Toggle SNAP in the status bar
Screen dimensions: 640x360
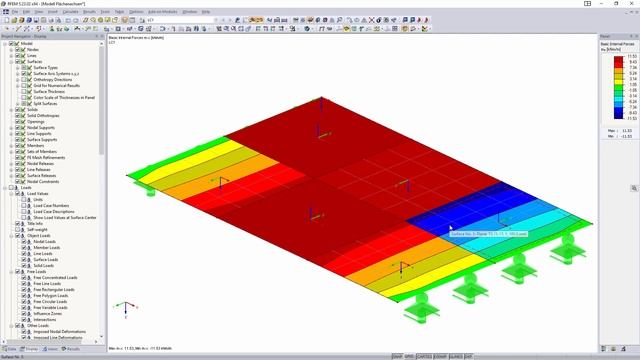pyautogui.click(x=397, y=357)
